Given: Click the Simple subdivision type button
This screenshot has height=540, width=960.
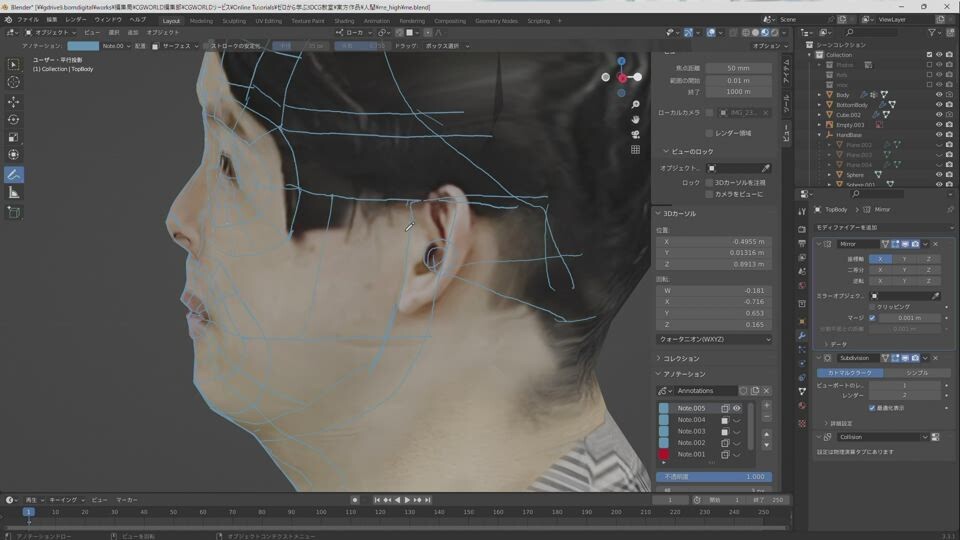Looking at the screenshot, I should [916, 373].
